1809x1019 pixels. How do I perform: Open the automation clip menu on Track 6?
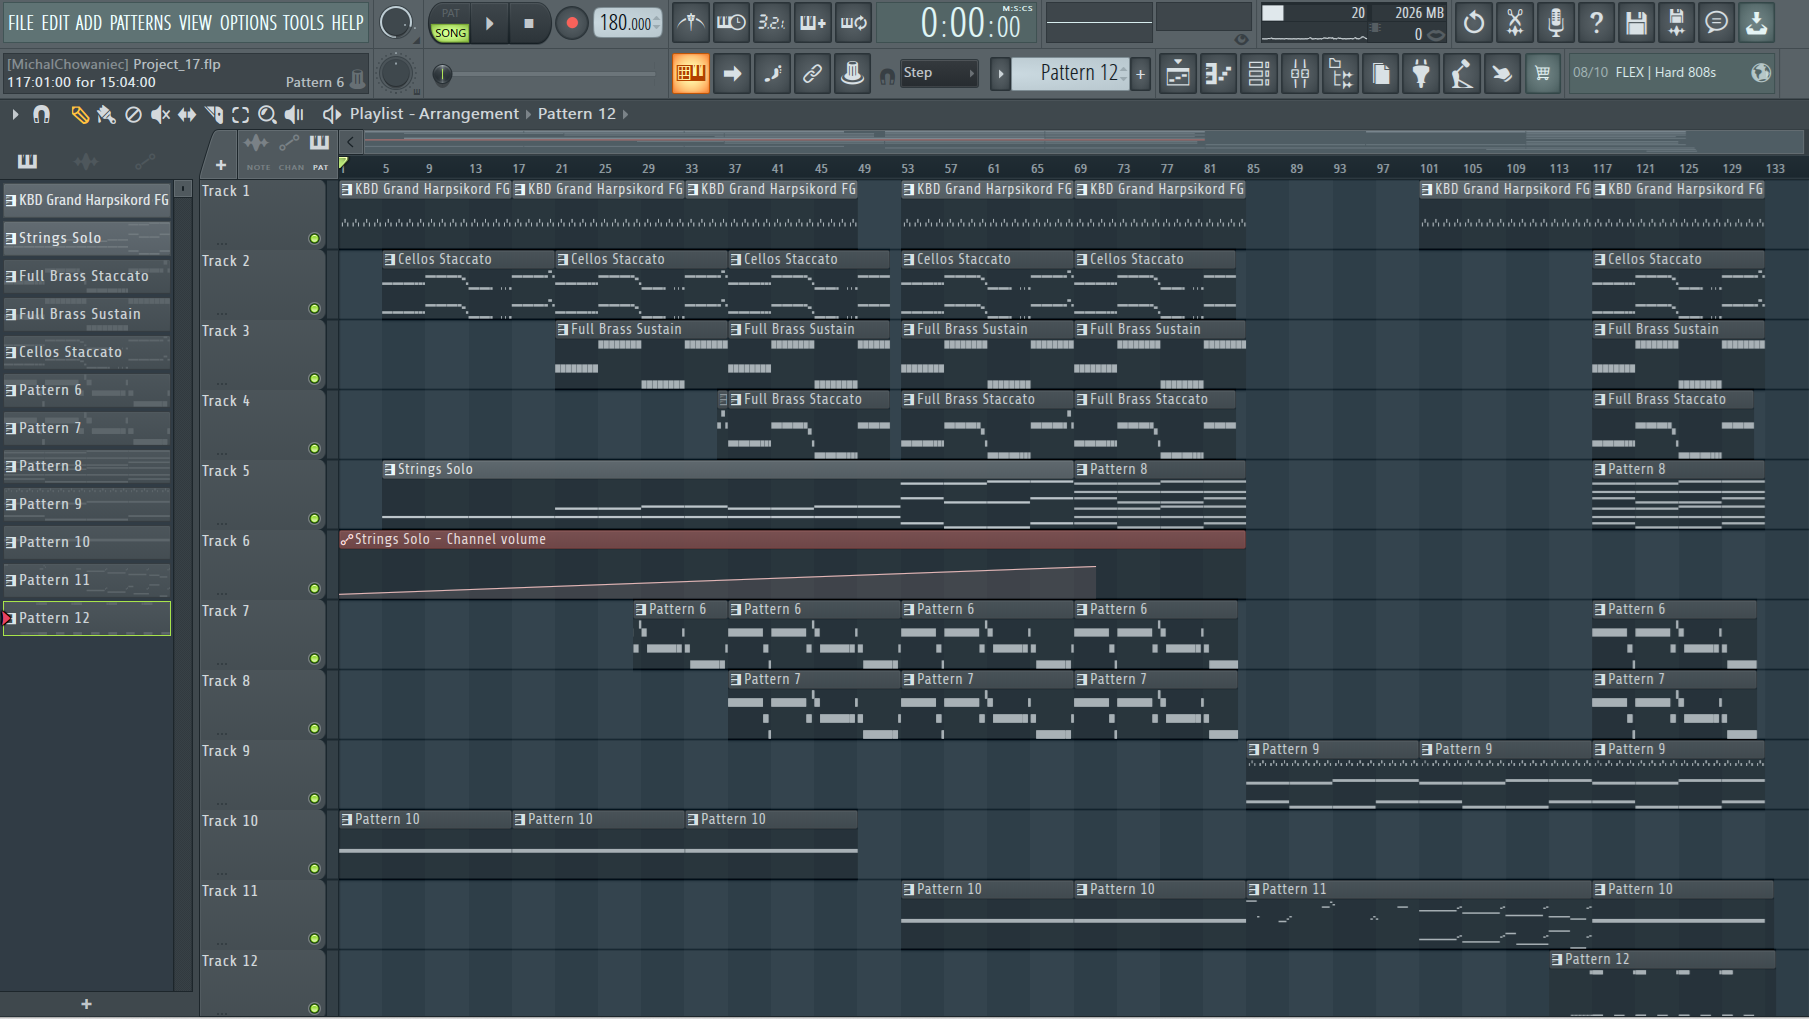coord(347,539)
